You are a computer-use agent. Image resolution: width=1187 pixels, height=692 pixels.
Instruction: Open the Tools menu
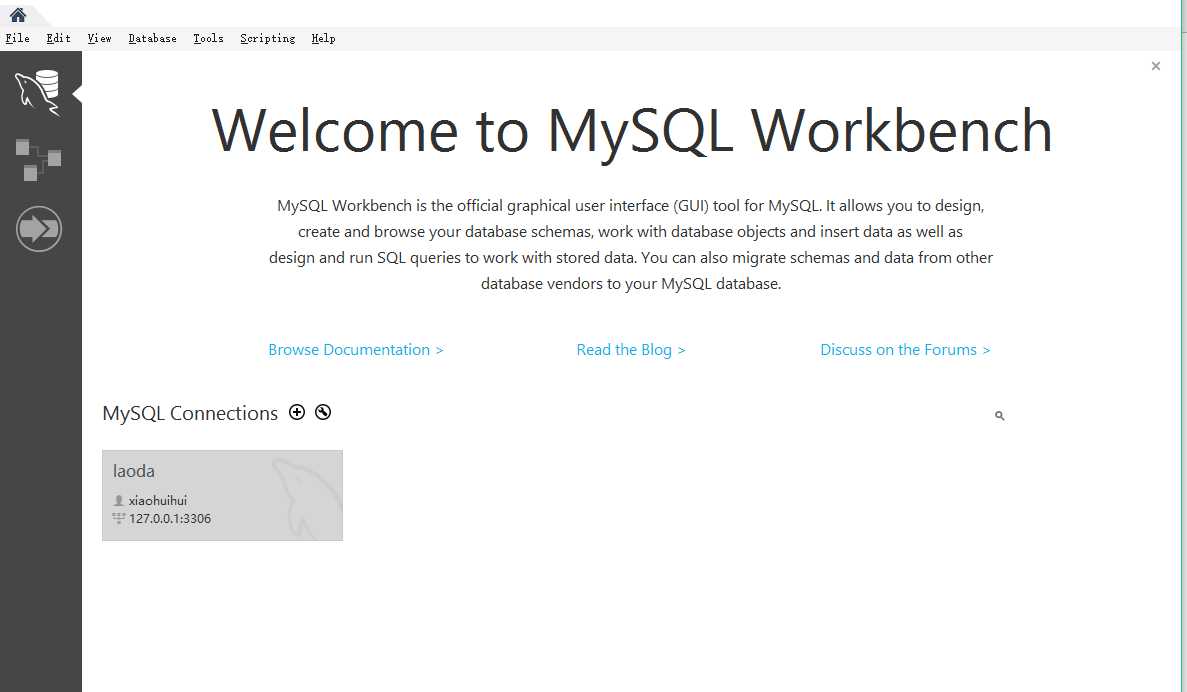click(208, 39)
